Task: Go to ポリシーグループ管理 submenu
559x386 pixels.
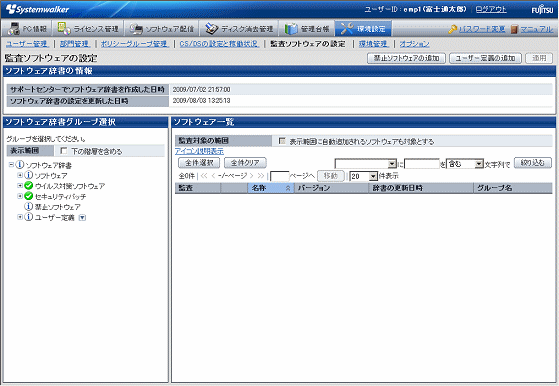Action: coord(134,44)
